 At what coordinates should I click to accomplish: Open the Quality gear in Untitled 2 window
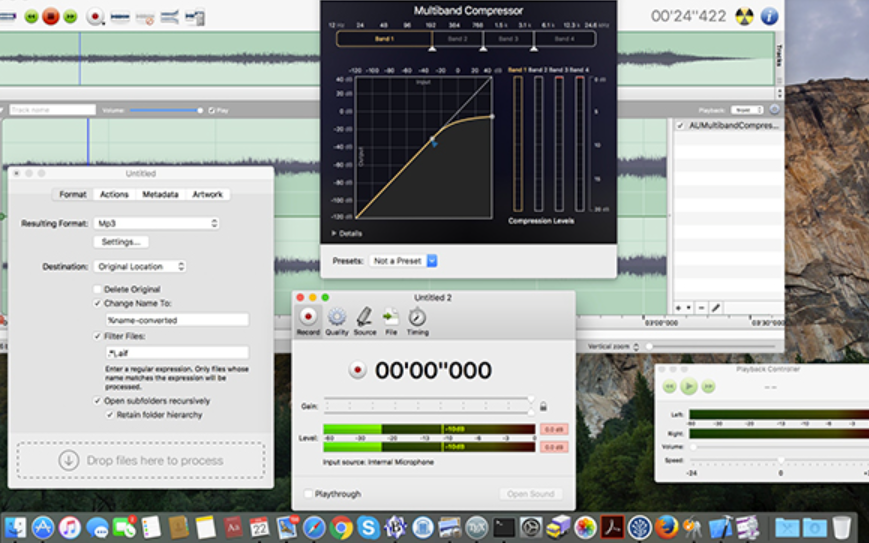336,321
